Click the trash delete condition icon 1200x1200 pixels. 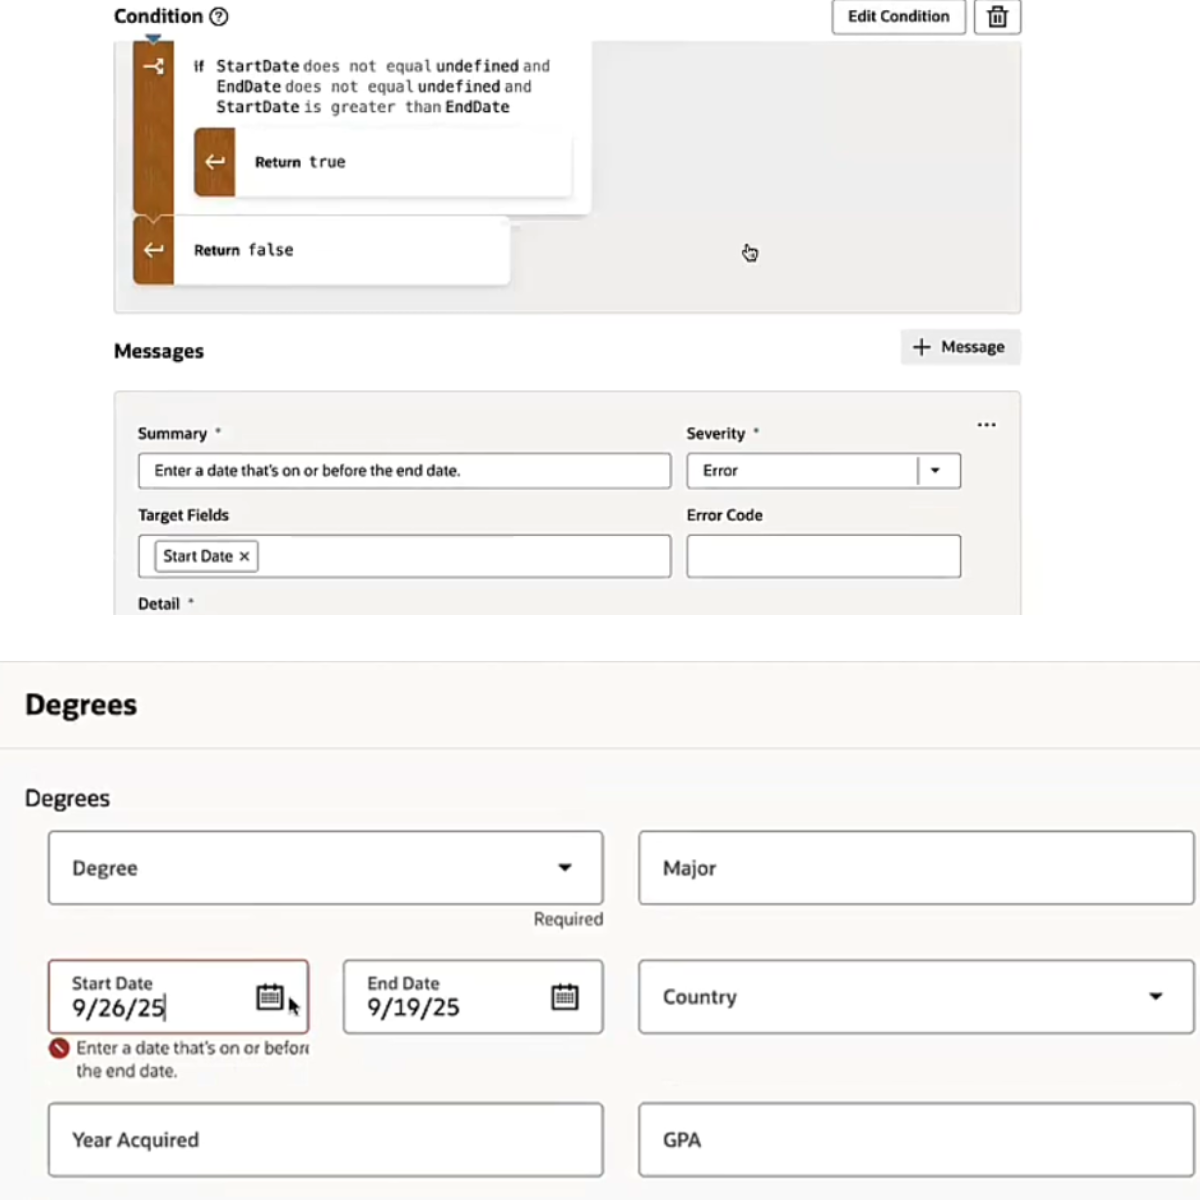coord(997,17)
